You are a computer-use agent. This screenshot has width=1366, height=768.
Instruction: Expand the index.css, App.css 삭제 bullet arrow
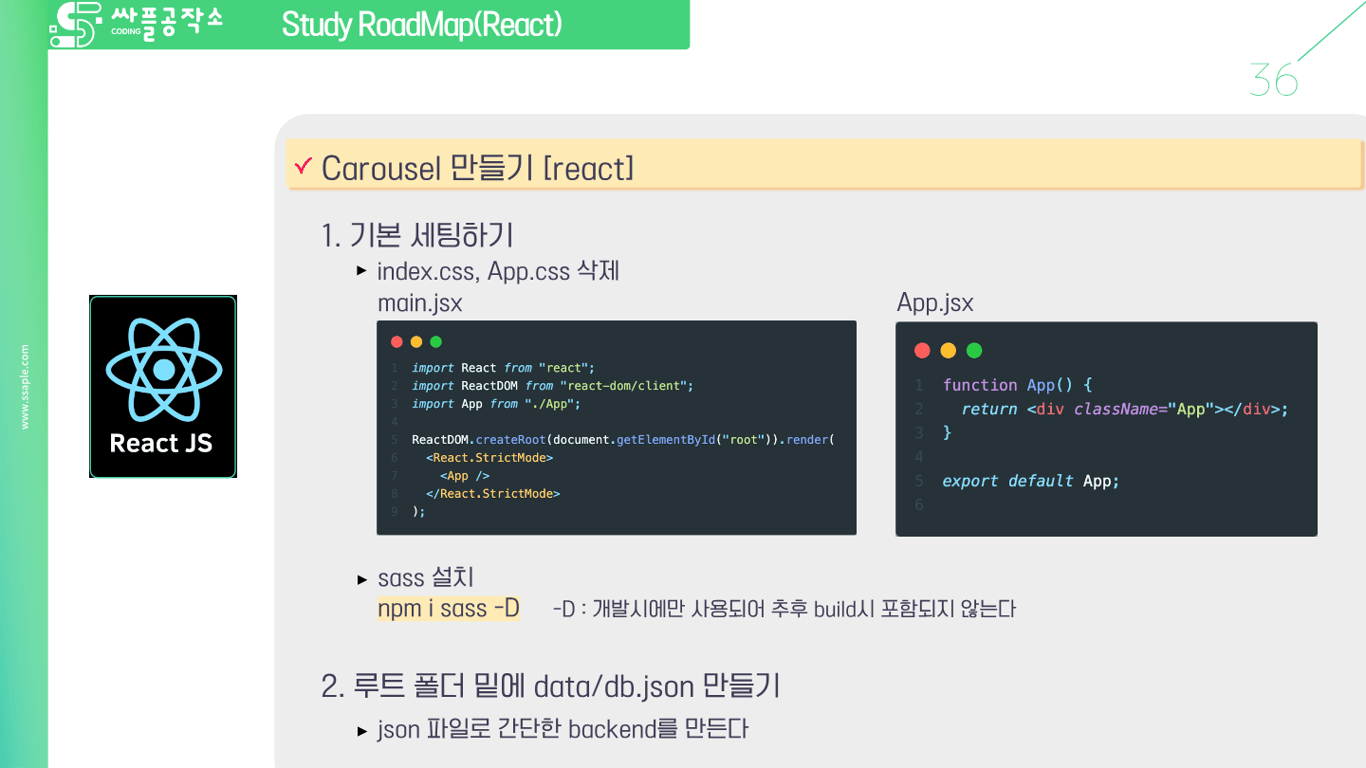click(x=363, y=270)
